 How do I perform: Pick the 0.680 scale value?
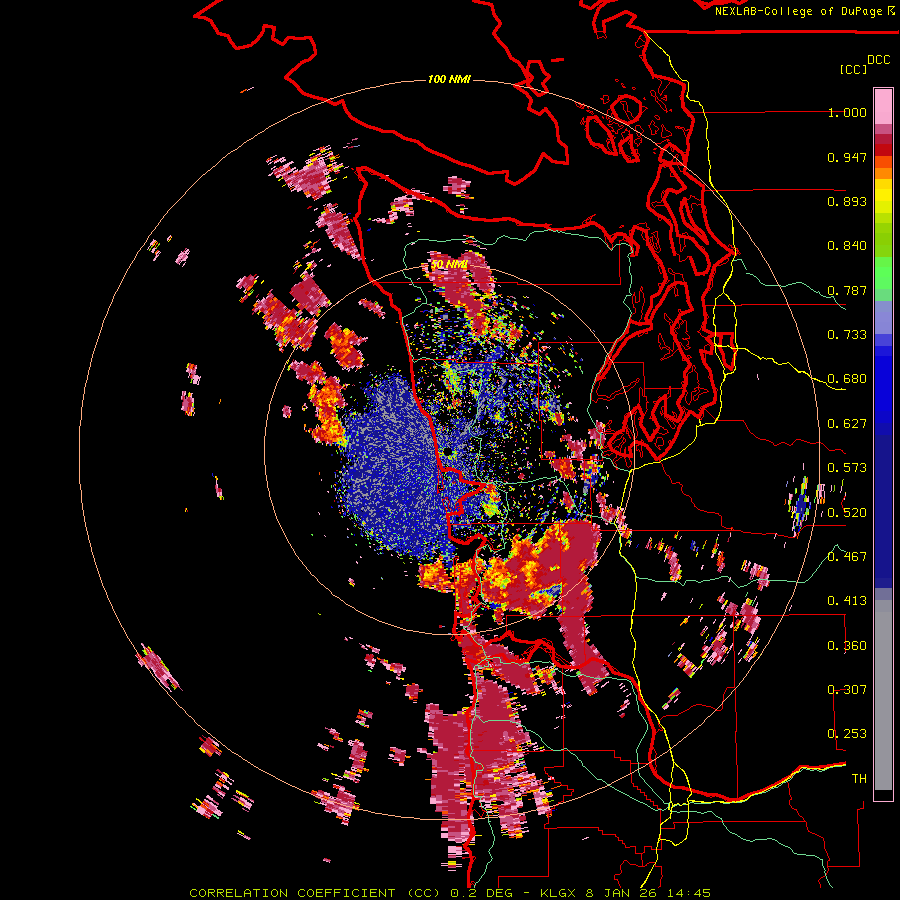point(847,379)
